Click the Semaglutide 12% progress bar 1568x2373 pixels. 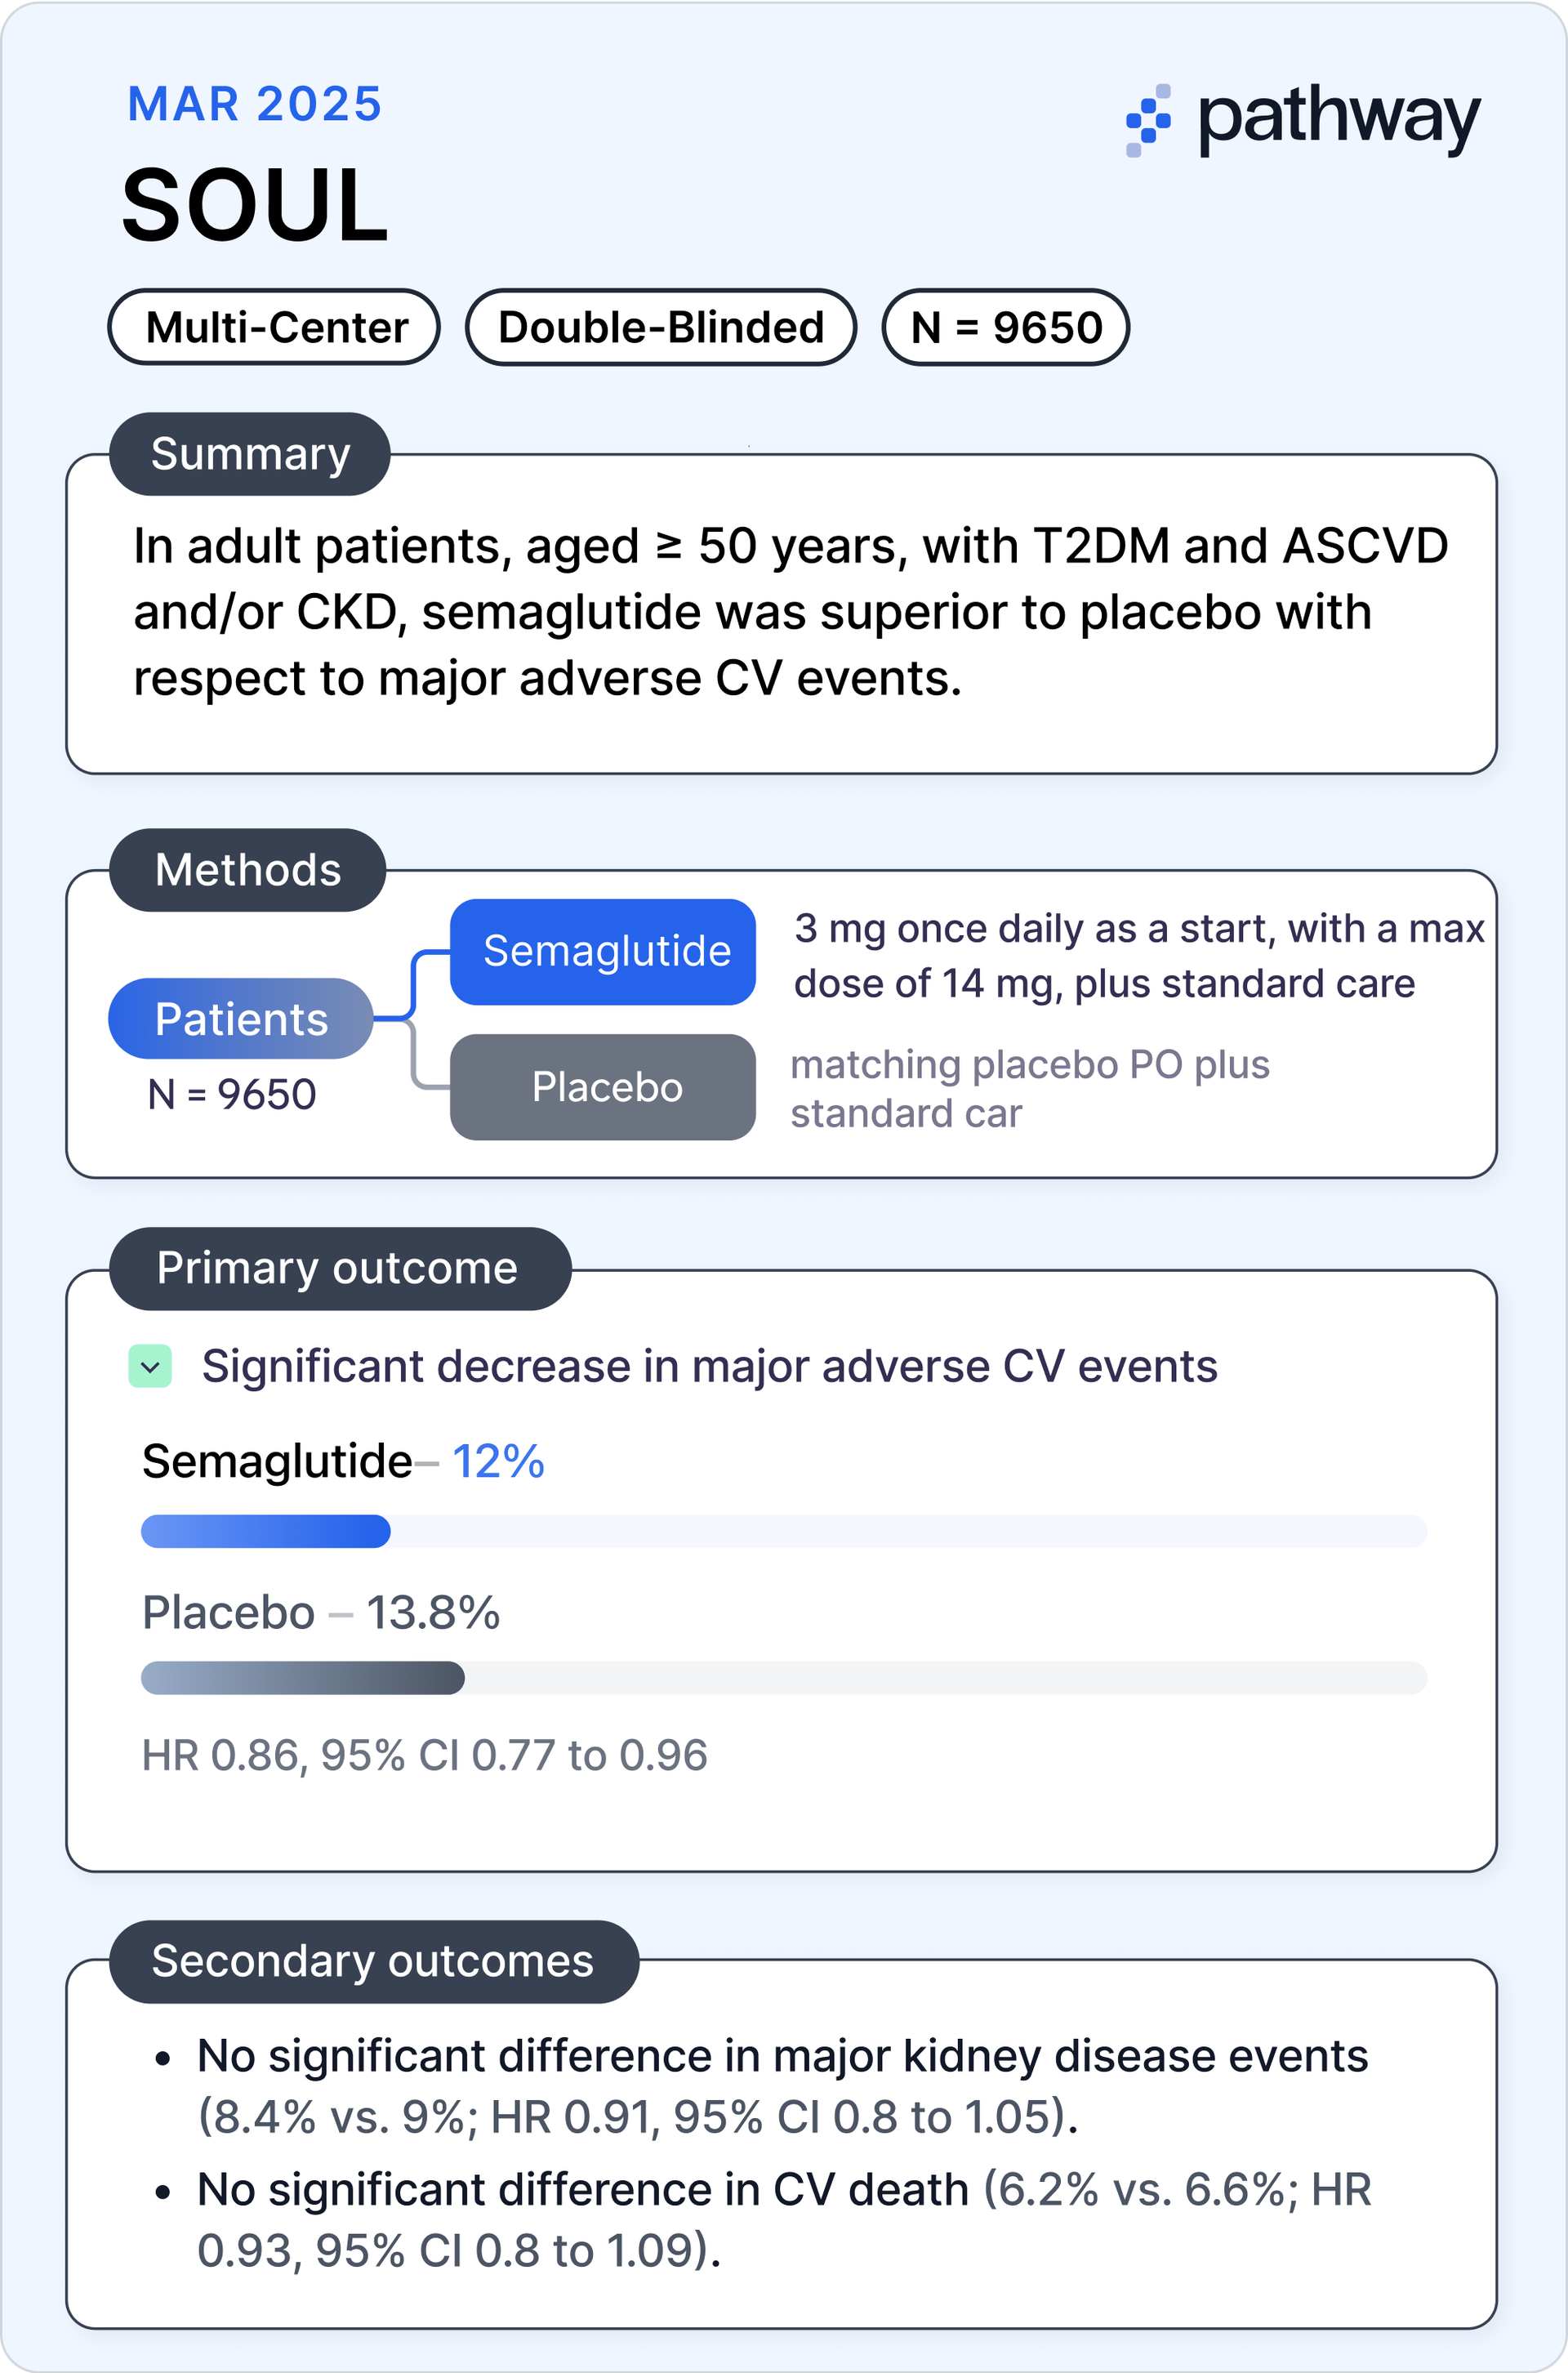pyautogui.click(x=783, y=1531)
